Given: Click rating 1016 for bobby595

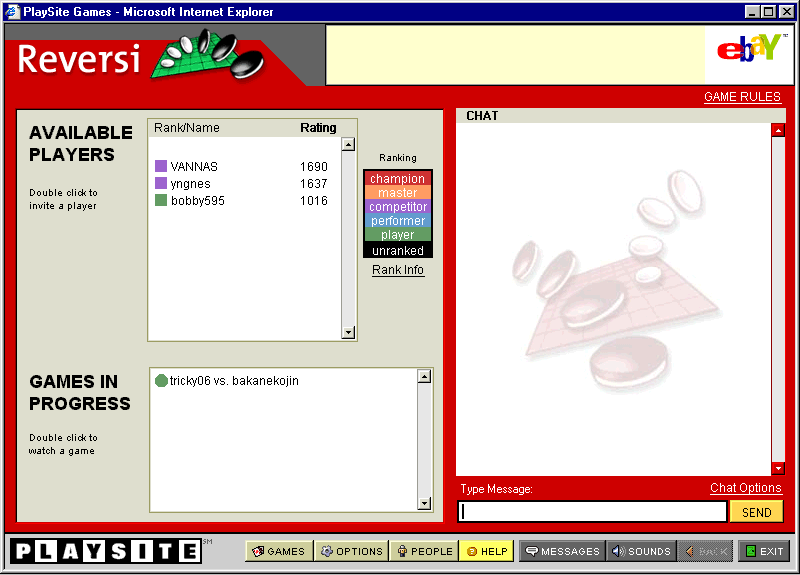Looking at the screenshot, I should tap(314, 201).
